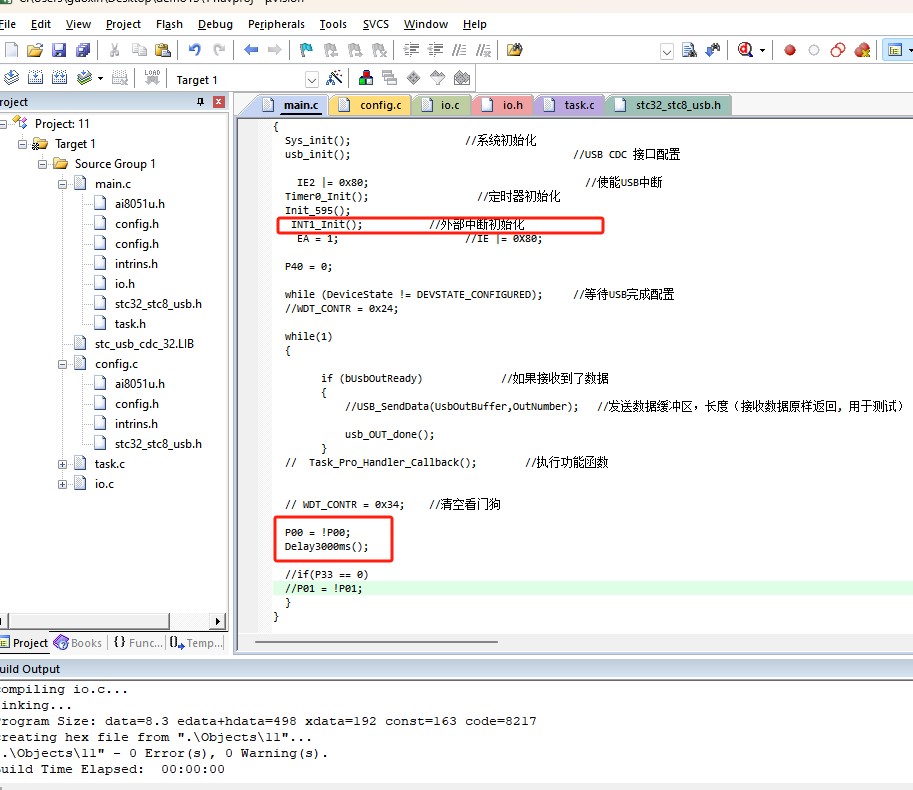Show the Templates panel tab
Screen dimensions: 913x790
(x=196, y=643)
